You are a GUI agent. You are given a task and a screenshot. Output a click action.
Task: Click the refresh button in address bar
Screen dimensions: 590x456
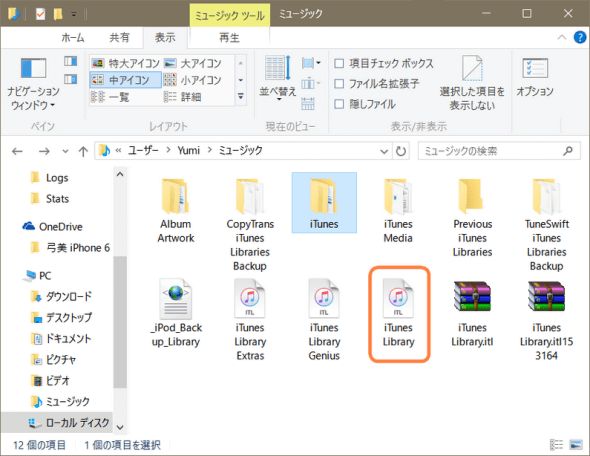point(401,151)
